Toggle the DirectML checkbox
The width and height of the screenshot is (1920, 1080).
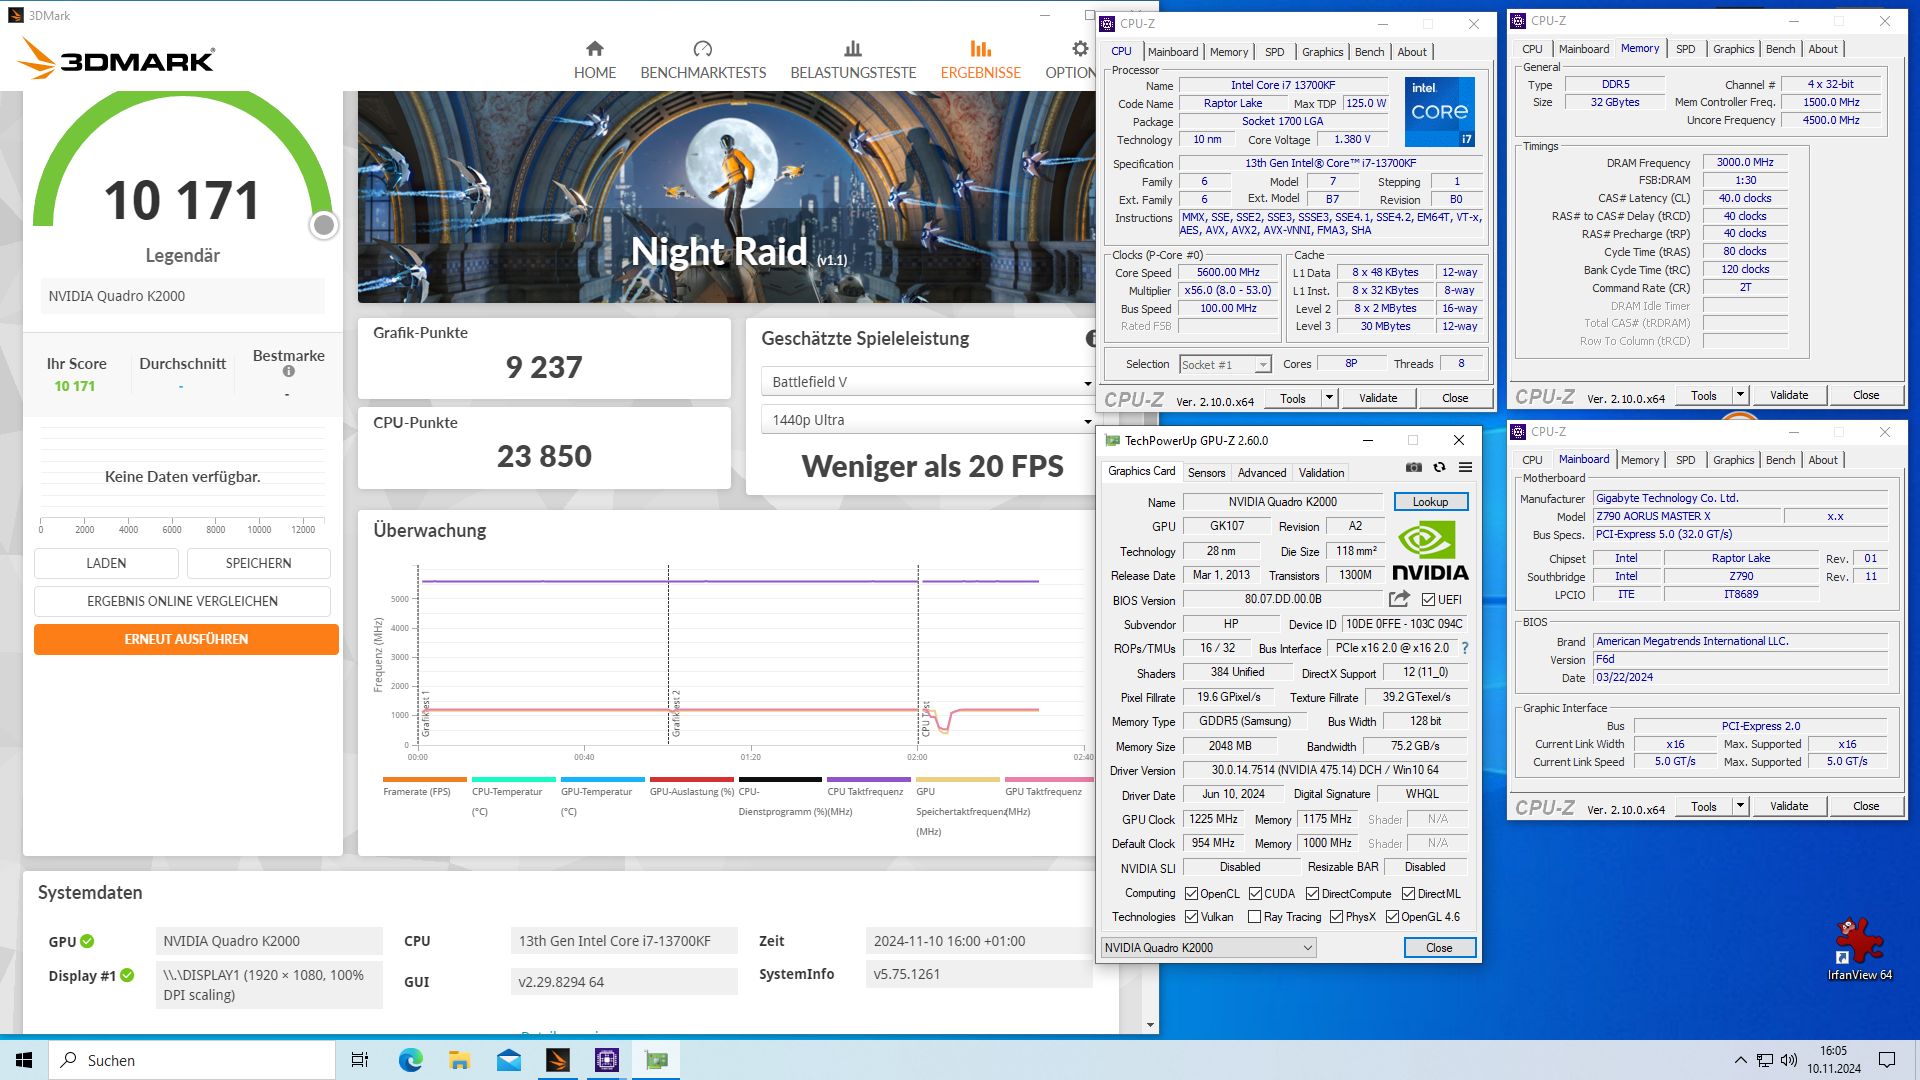[1408, 894]
